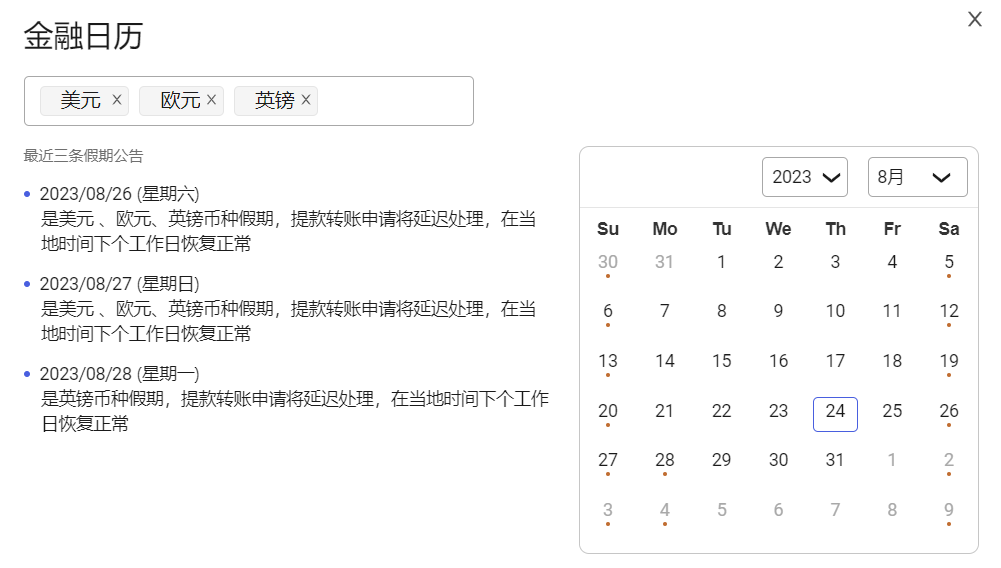Screen dimensions: 1001x568
Task: Choose August 15 in the calendar
Action: 722,362
